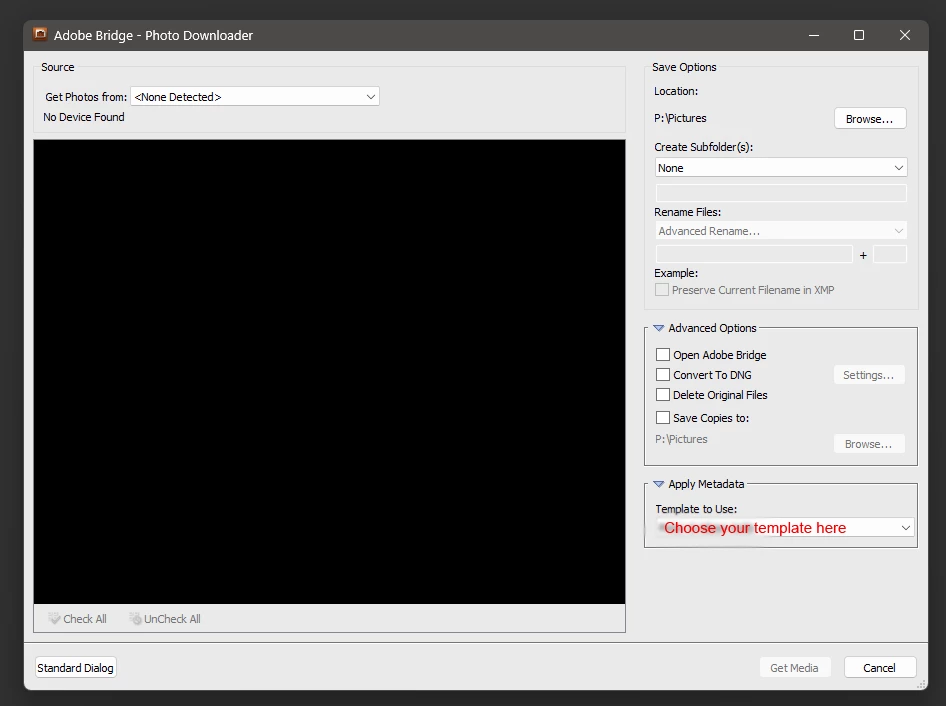Click the Adobe Bridge app icon in title bar
The width and height of the screenshot is (946, 706).
tap(40, 34)
